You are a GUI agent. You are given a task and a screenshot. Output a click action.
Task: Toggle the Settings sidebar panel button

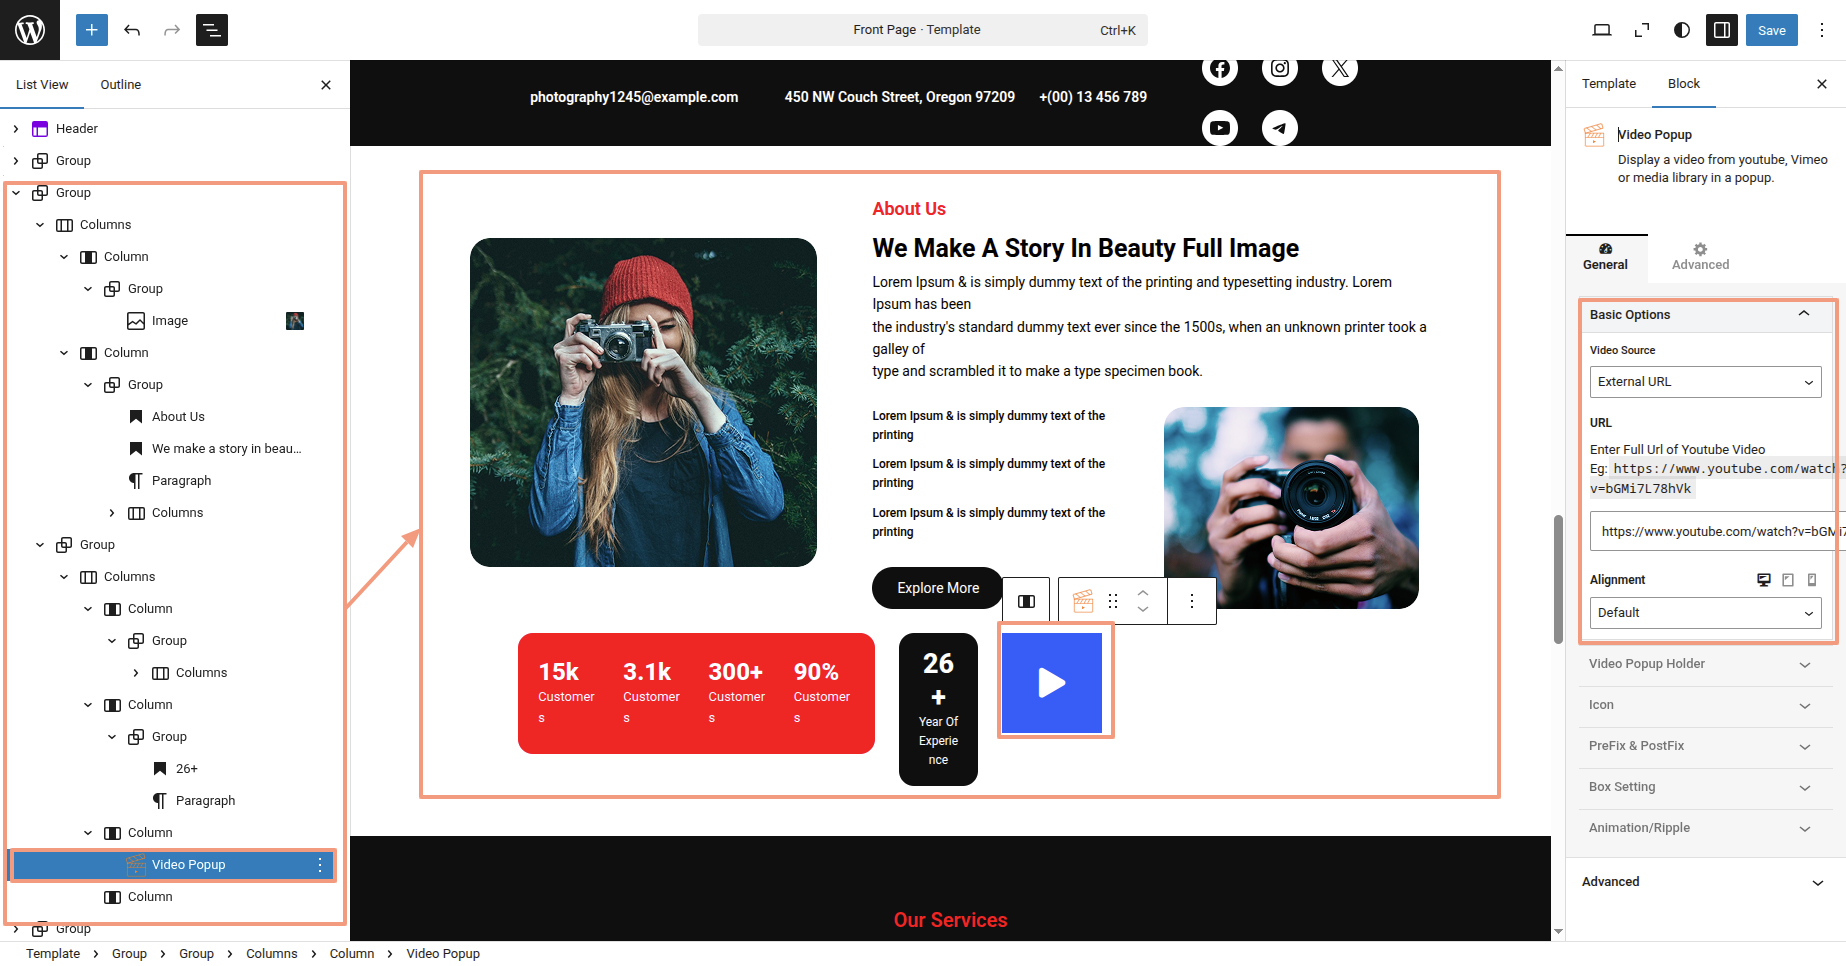coord(1722,30)
